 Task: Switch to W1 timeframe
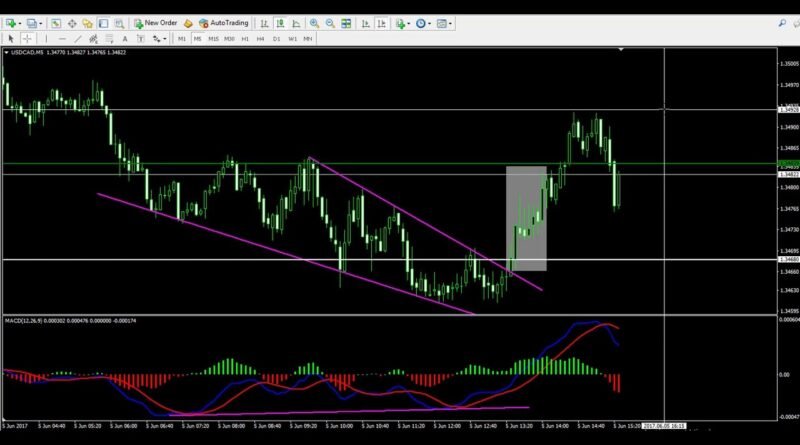292,39
